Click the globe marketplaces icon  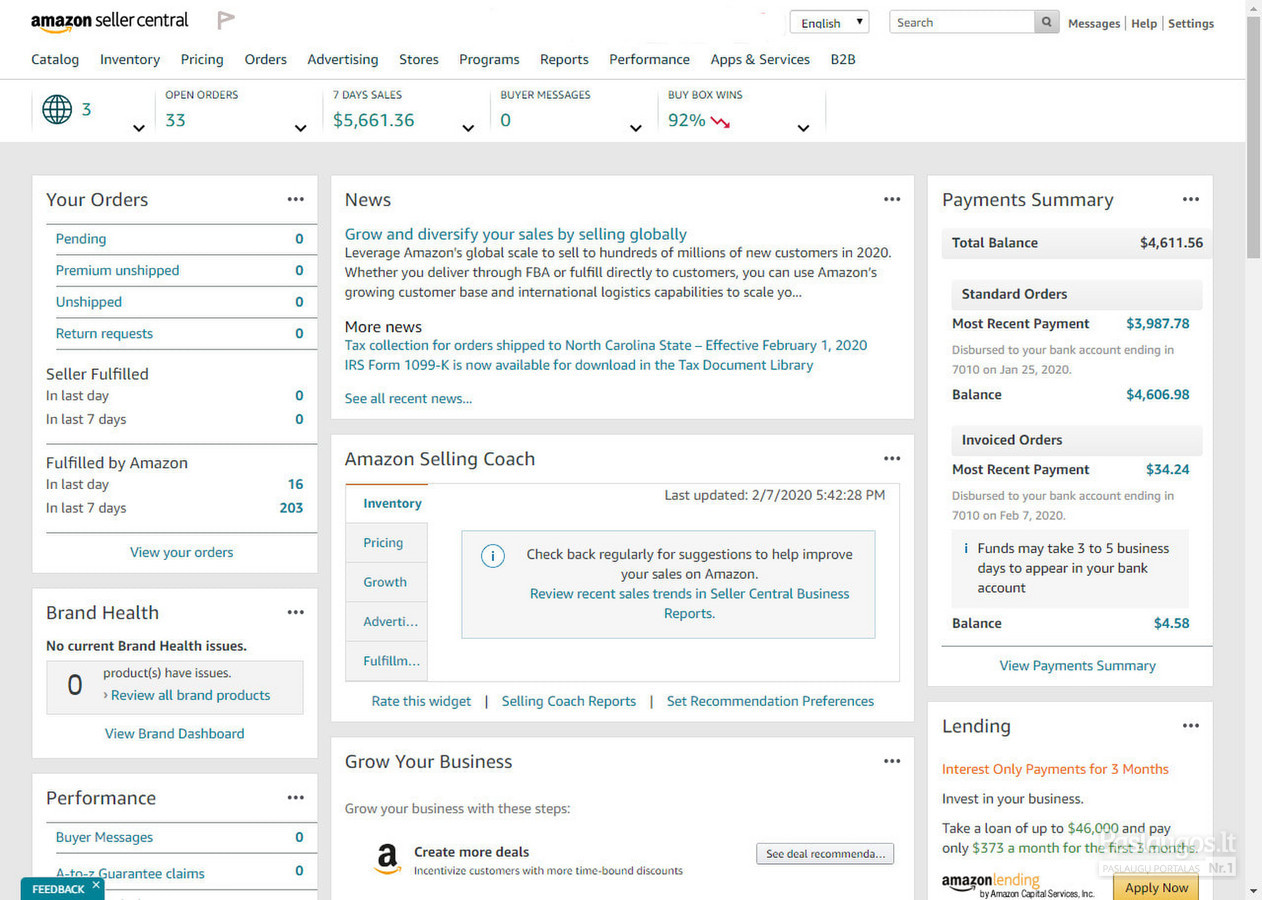pyautogui.click(x=57, y=109)
